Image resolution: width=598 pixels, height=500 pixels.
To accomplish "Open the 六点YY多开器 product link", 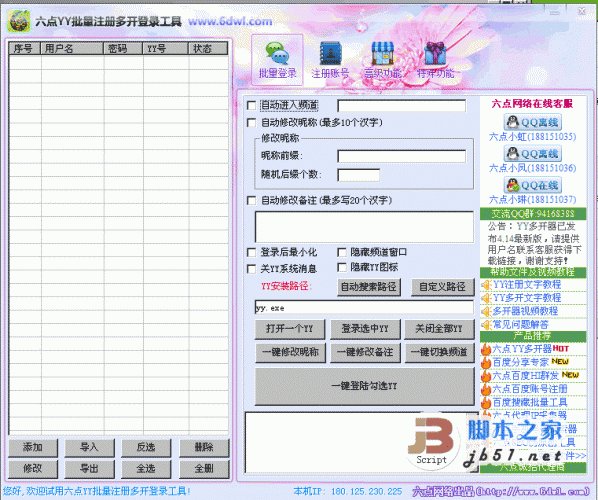I will pos(522,349).
